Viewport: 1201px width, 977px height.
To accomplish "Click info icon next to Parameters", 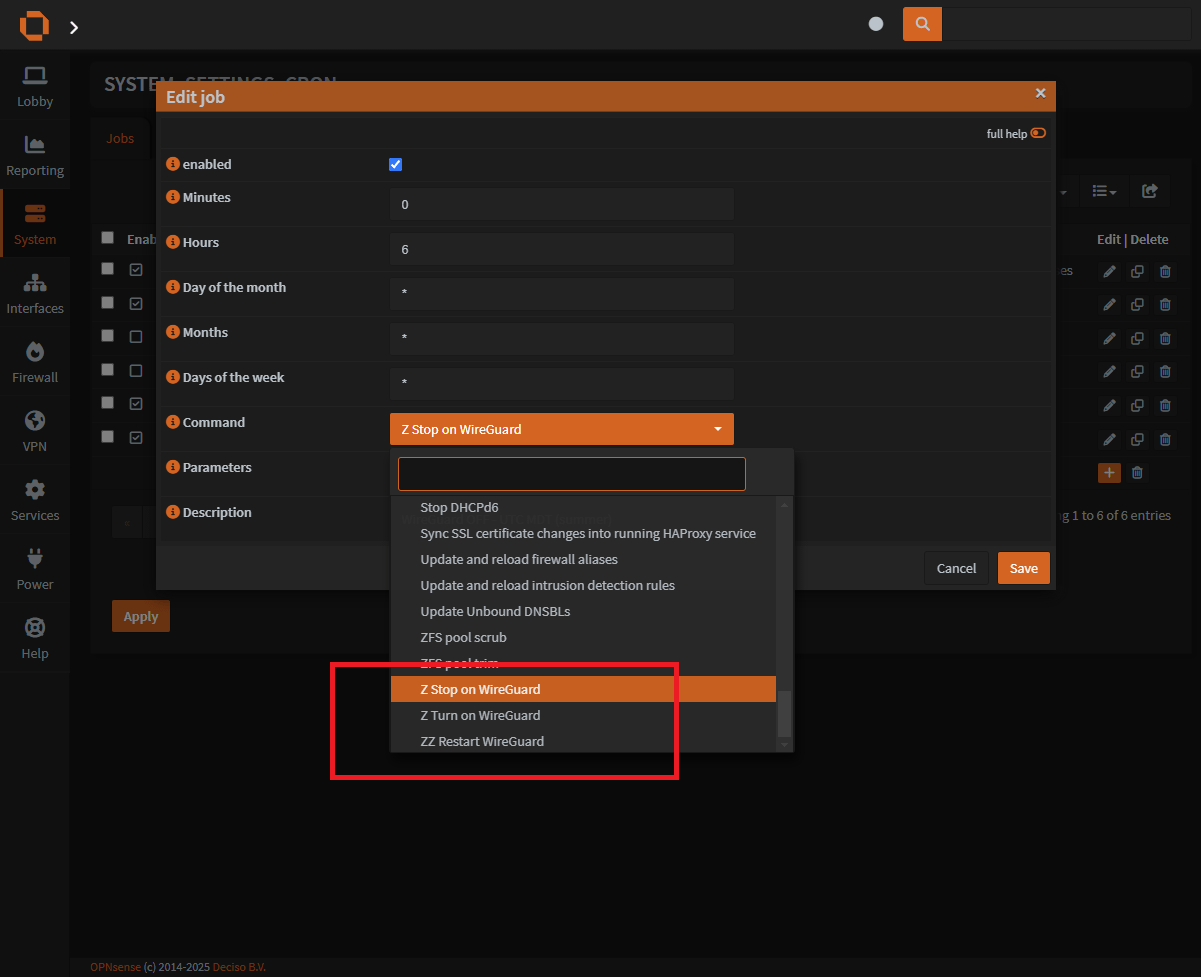I will coord(172,467).
